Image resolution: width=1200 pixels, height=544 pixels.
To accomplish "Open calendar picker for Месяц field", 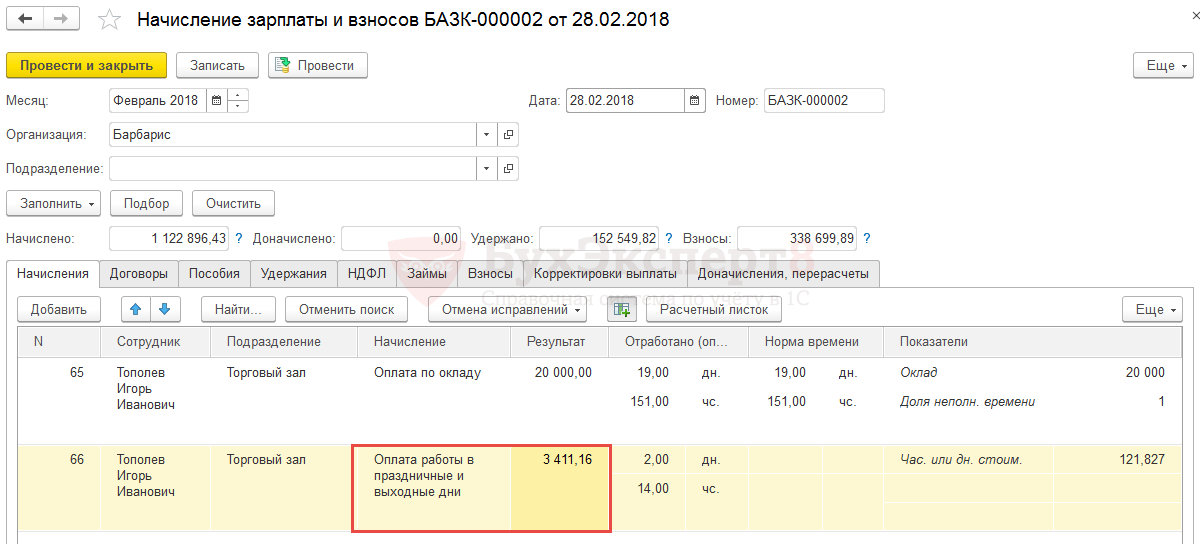I will (x=217, y=100).
